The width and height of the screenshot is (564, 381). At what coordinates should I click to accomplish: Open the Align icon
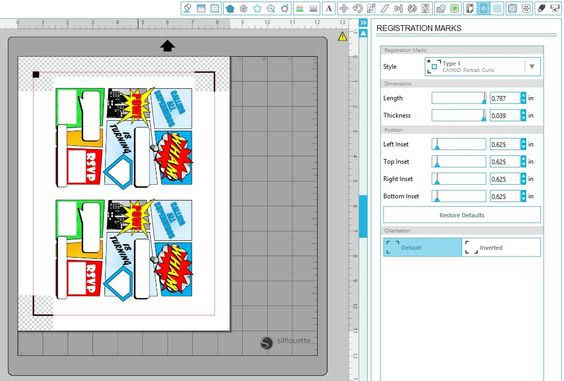click(398, 8)
